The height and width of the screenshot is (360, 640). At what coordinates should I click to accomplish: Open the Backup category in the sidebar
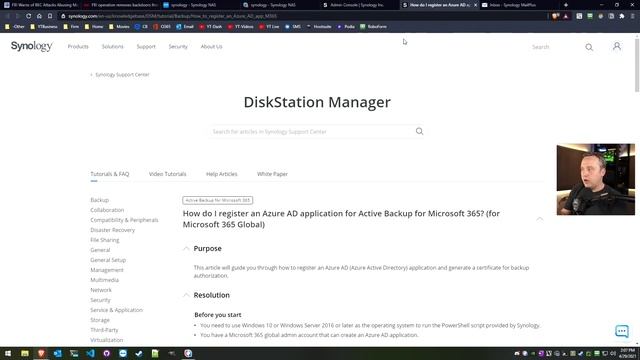coord(100,200)
